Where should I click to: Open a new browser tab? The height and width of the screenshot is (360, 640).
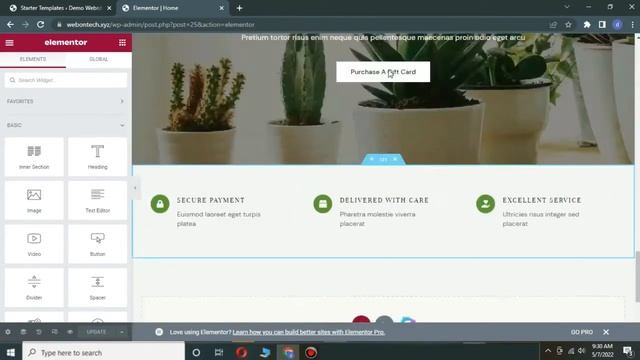[x=240, y=8]
